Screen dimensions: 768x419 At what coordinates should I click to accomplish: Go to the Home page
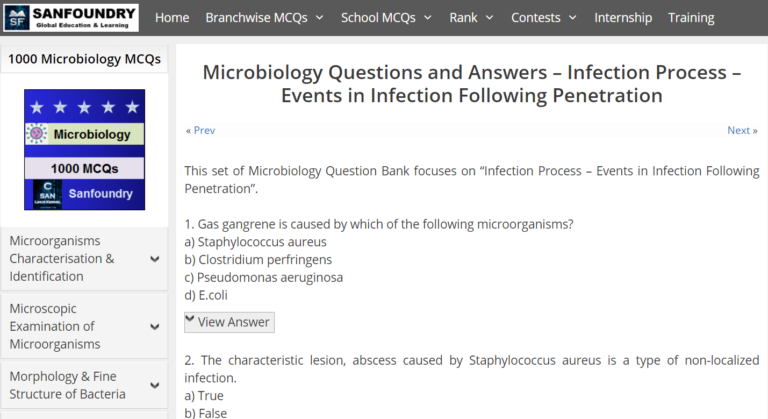click(172, 17)
